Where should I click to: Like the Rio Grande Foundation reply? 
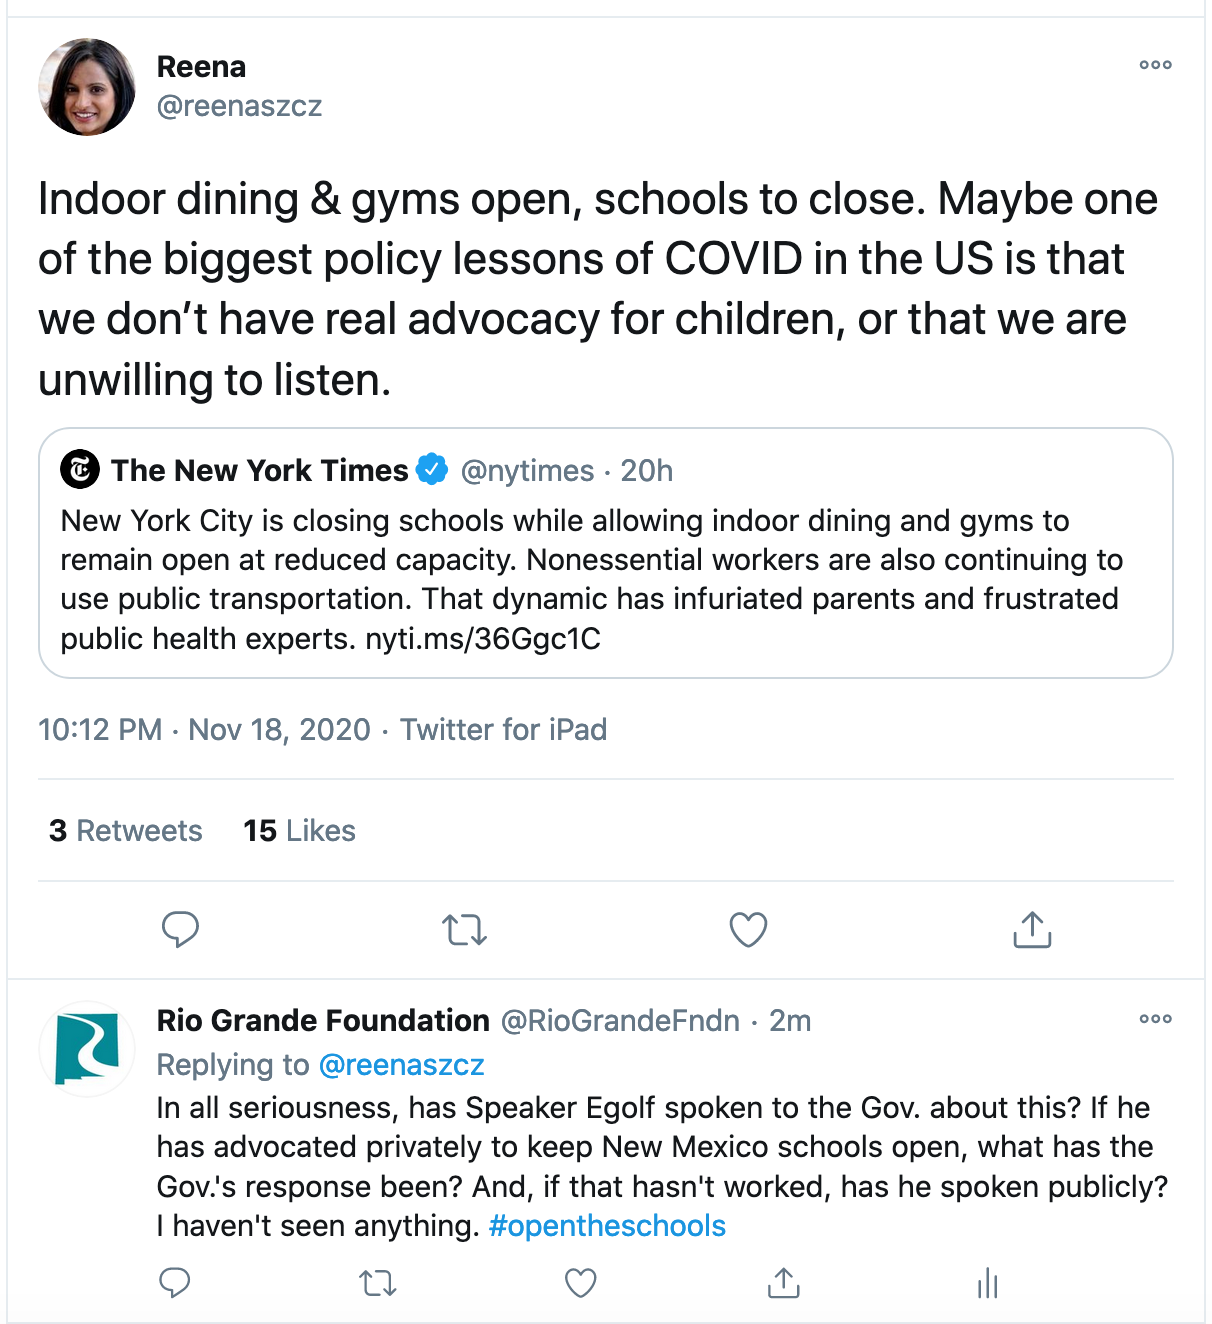click(x=581, y=1283)
